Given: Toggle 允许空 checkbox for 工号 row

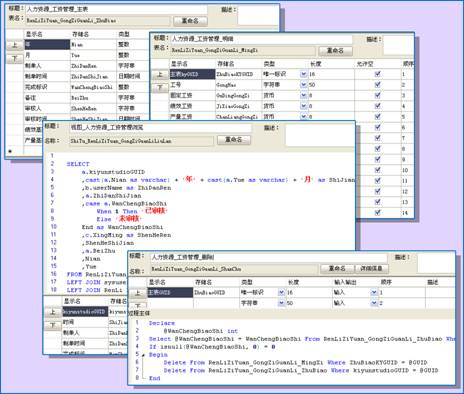Looking at the screenshot, I should (x=377, y=85).
